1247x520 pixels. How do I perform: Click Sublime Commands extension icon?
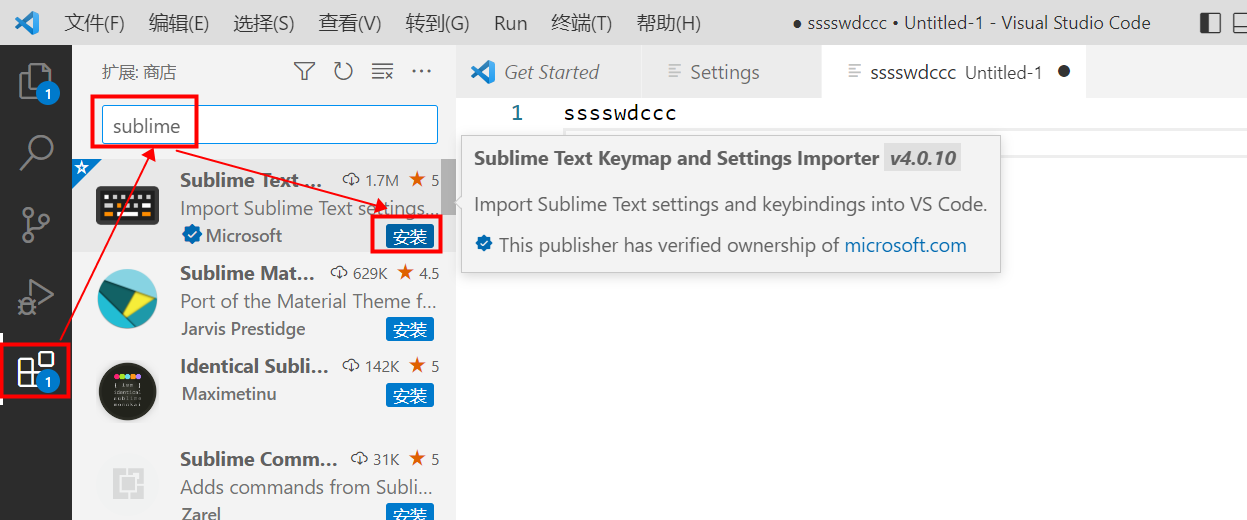click(x=127, y=484)
